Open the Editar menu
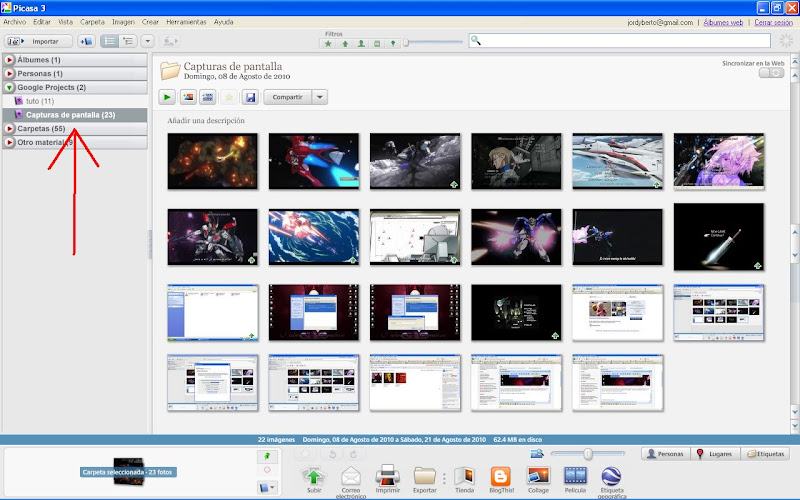 pyautogui.click(x=42, y=22)
